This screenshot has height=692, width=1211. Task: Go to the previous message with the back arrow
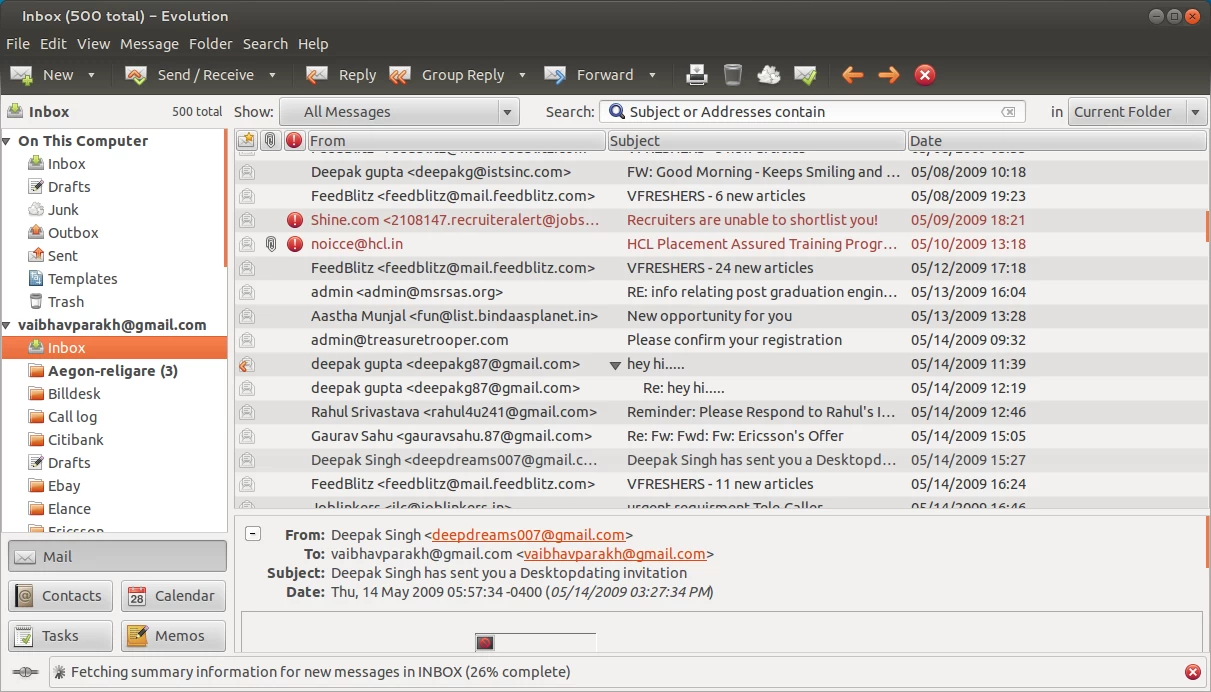click(x=852, y=75)
